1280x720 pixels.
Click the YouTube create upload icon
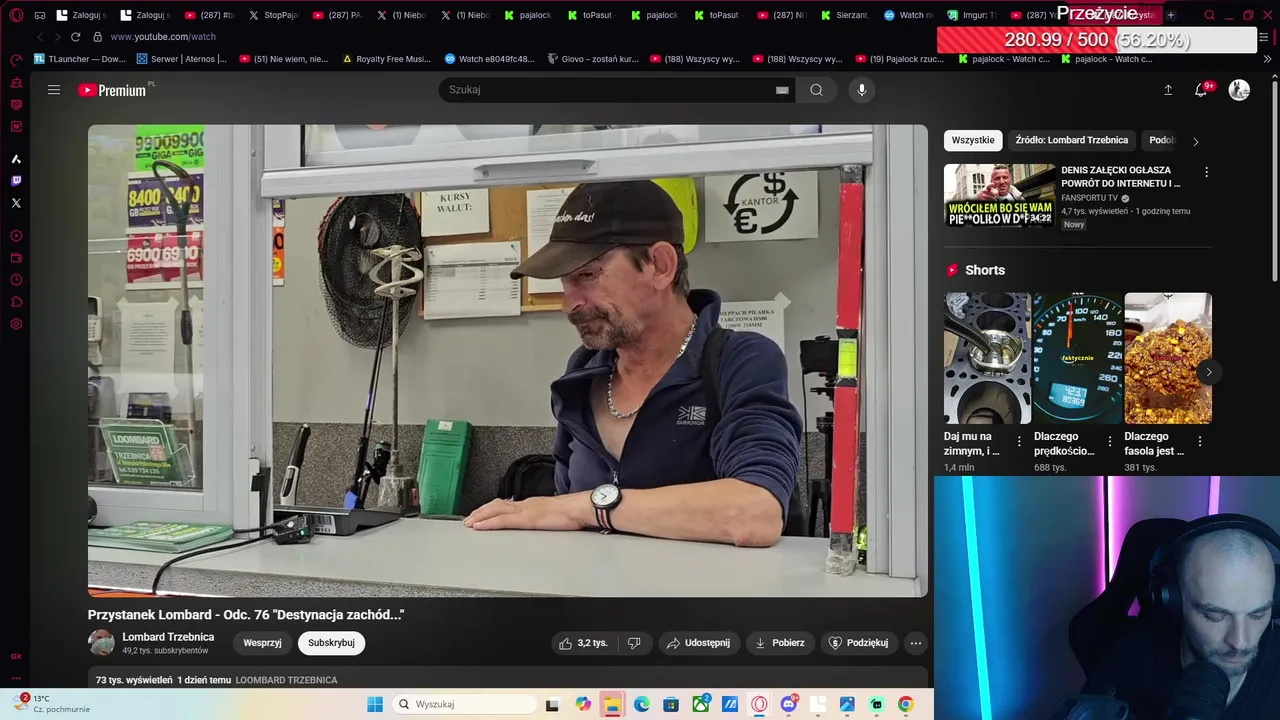[x=1168, y=90]
